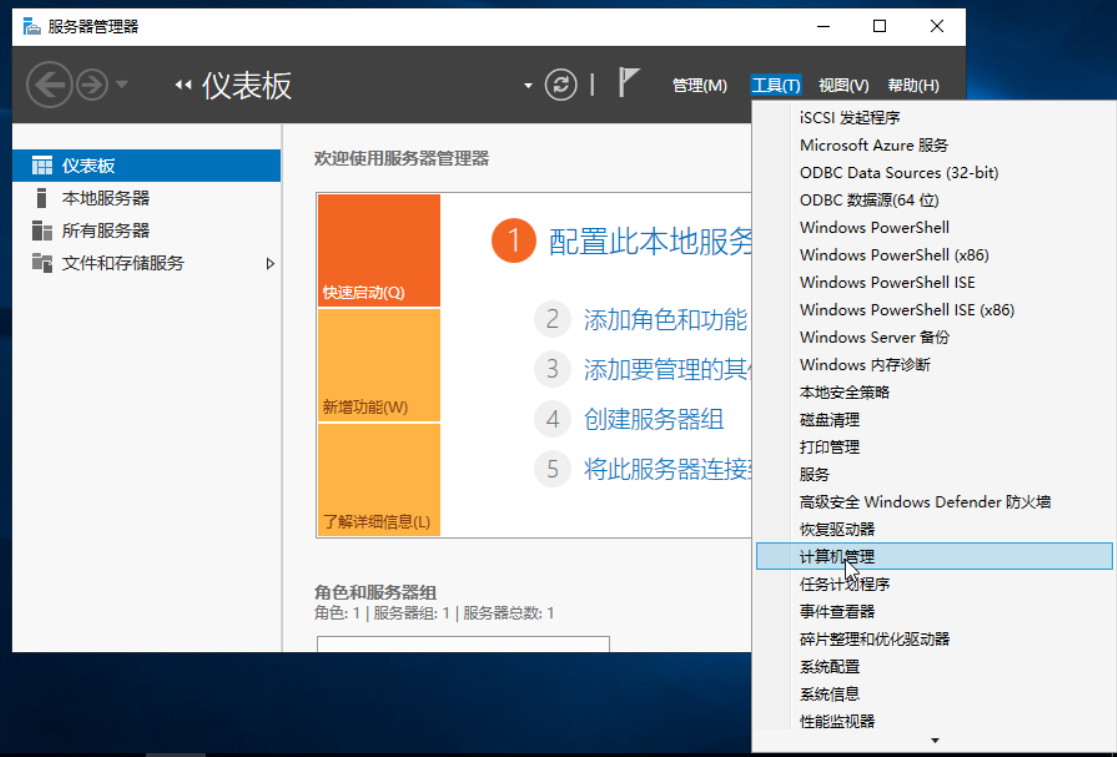Open the navigation history dropdown arrow
This screenshot has width=1117, height=757.
pyautogui.click(x=122, y=85)
